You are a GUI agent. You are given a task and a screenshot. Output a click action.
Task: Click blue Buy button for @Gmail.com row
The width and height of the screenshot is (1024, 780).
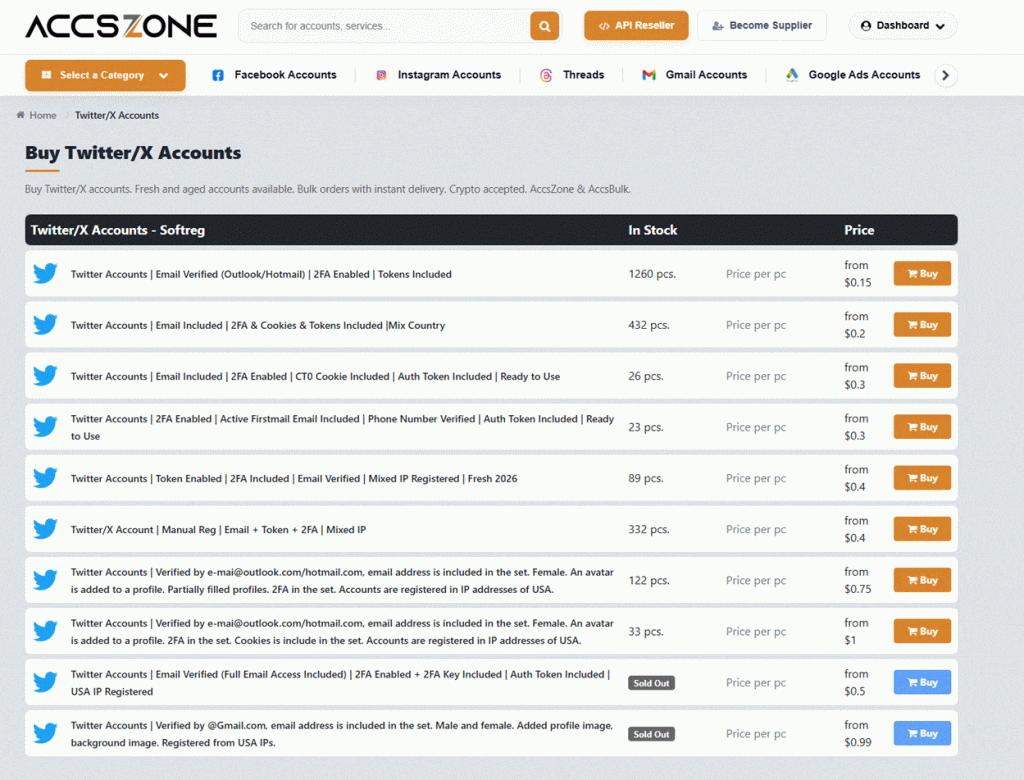(x=922, y=733)
